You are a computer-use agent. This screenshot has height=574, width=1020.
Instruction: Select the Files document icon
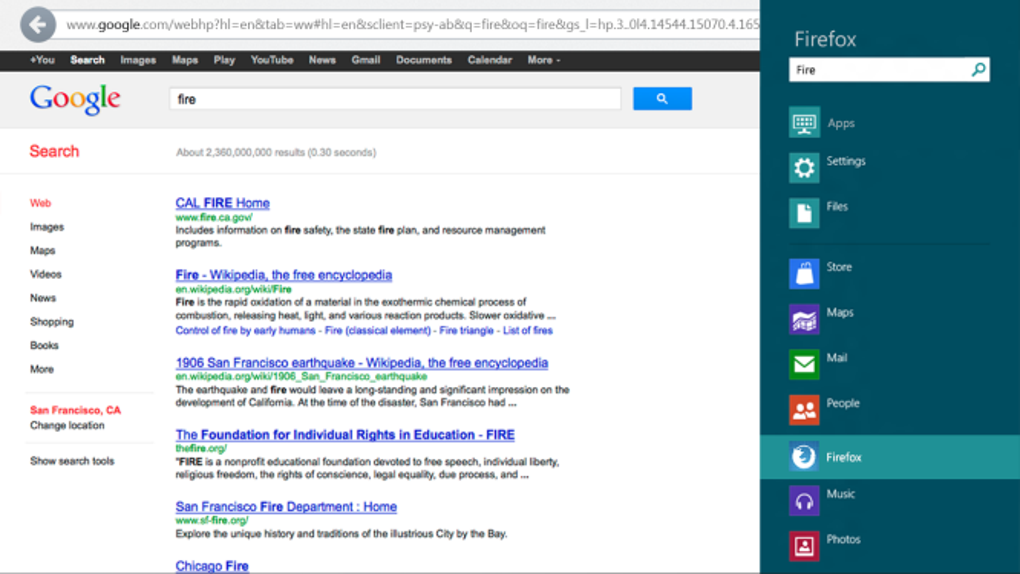804,213
